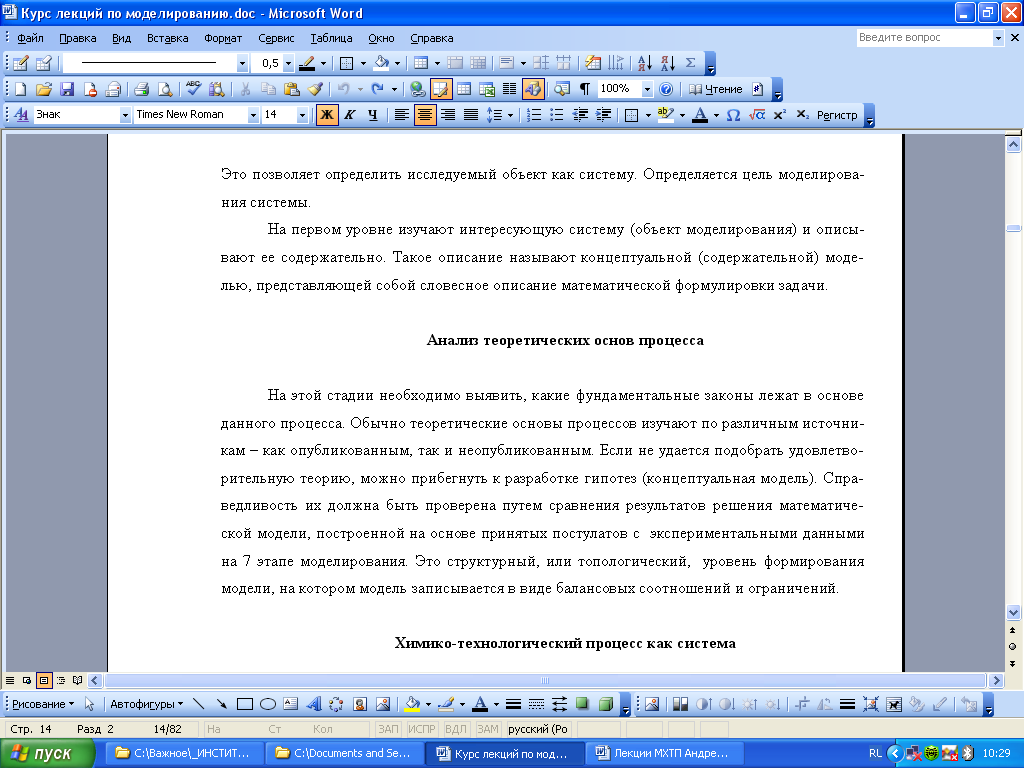Open line style dropdown
1024x768 pixels.
242,63
